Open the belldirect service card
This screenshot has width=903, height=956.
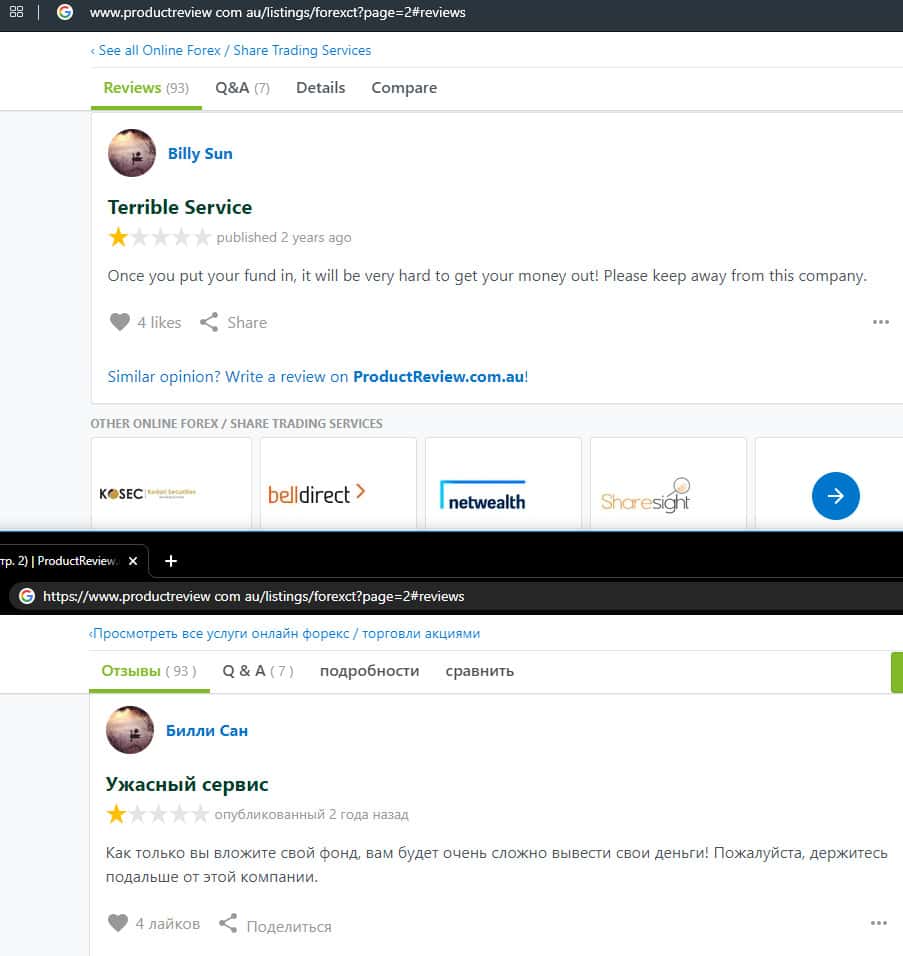[x=338, y=483]
